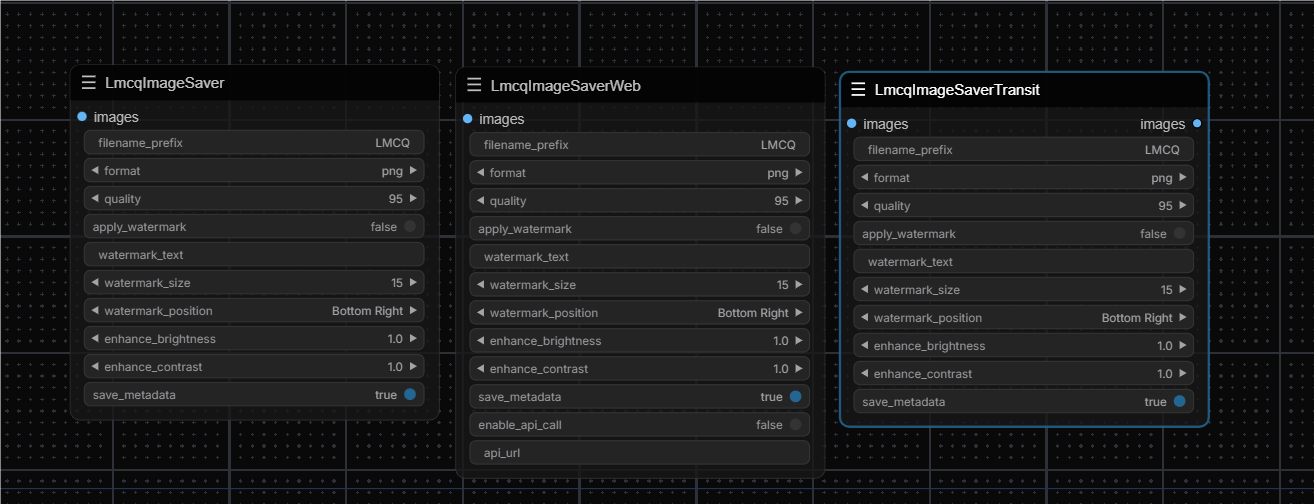Select the LmcqImageSaverTransit node title

(x=957, y=90)
